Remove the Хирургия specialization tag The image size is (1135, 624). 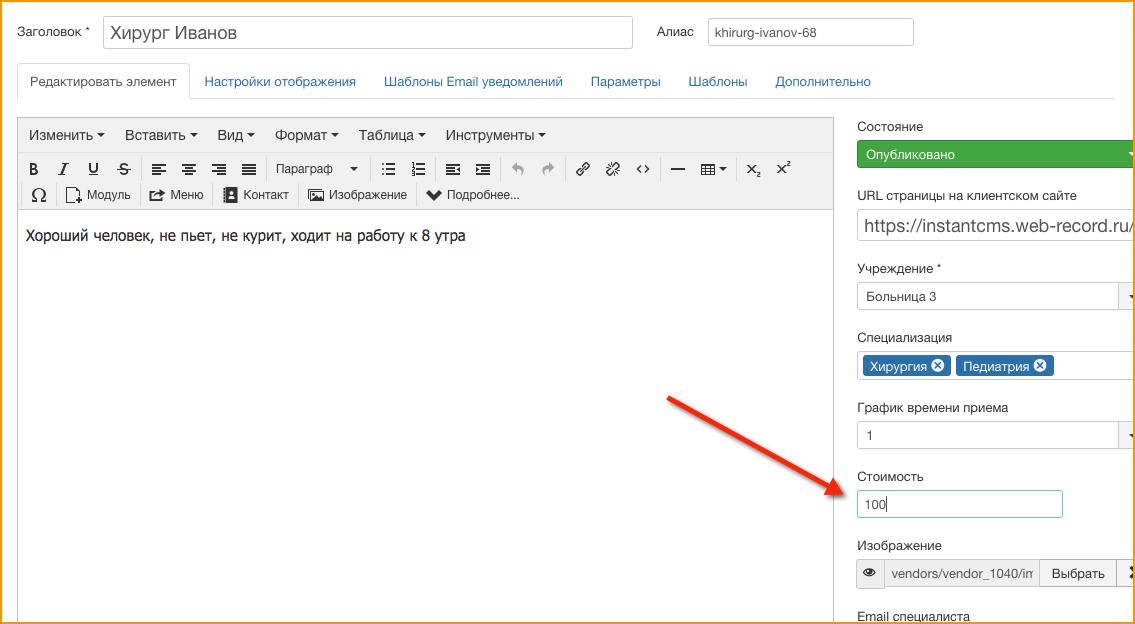(937, 366)
